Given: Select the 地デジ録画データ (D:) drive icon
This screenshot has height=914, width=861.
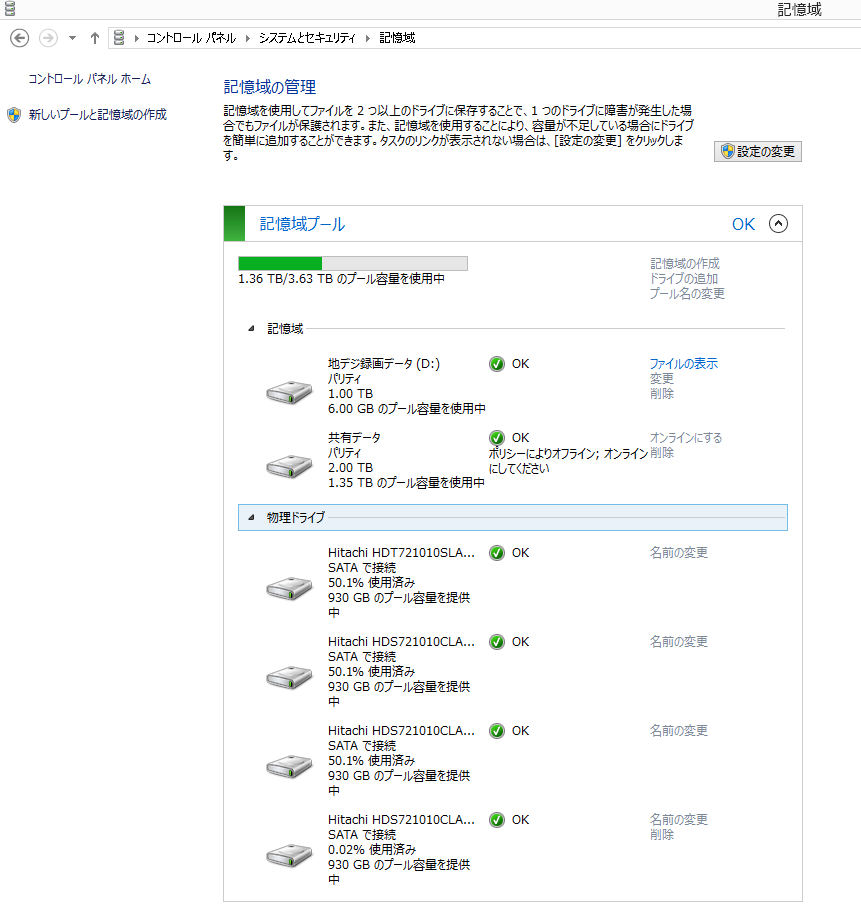Looking at the screenshot, I should pyautogui.click(x=288, y=390).
